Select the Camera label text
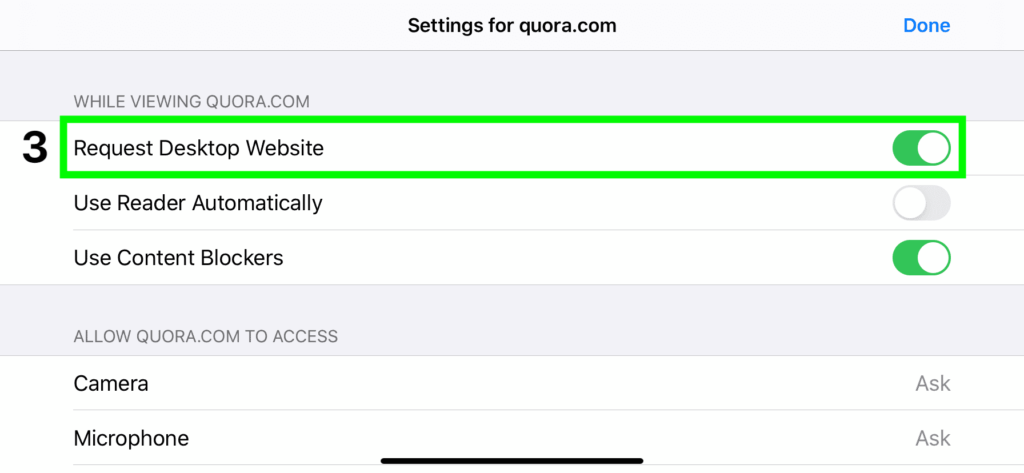The width and height of the screenshot is (1024, 473). [111, 383]
